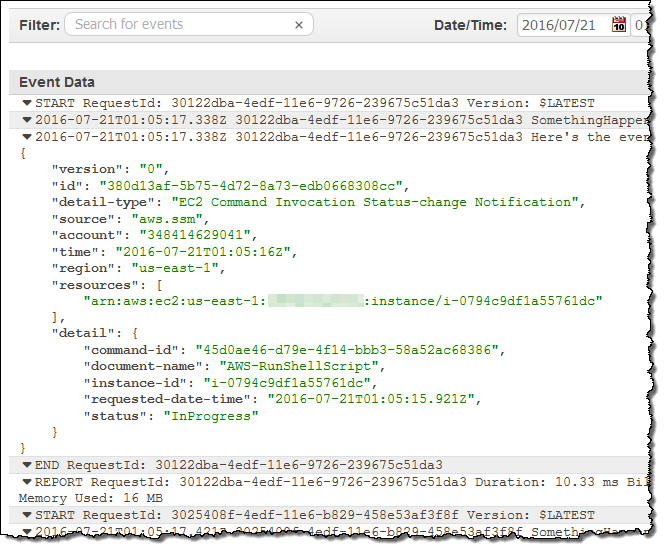Select the region value us-east-1
Viewport: 664px width, 549px height.
(175, 268)
